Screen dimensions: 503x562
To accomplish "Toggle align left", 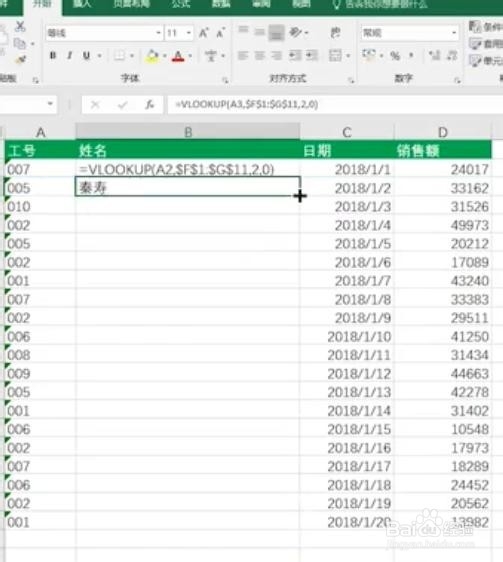I will click(243, 56).
